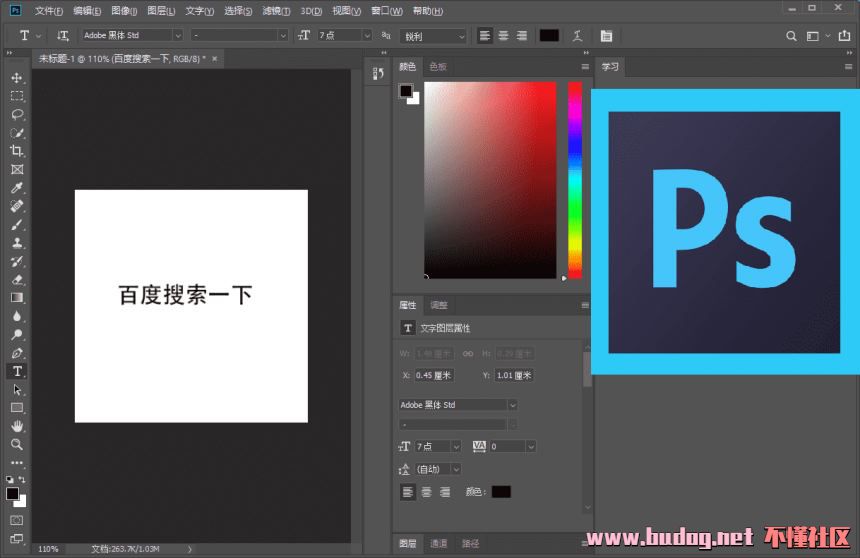Open tracking value dropdown in Properties

point(530,447)
